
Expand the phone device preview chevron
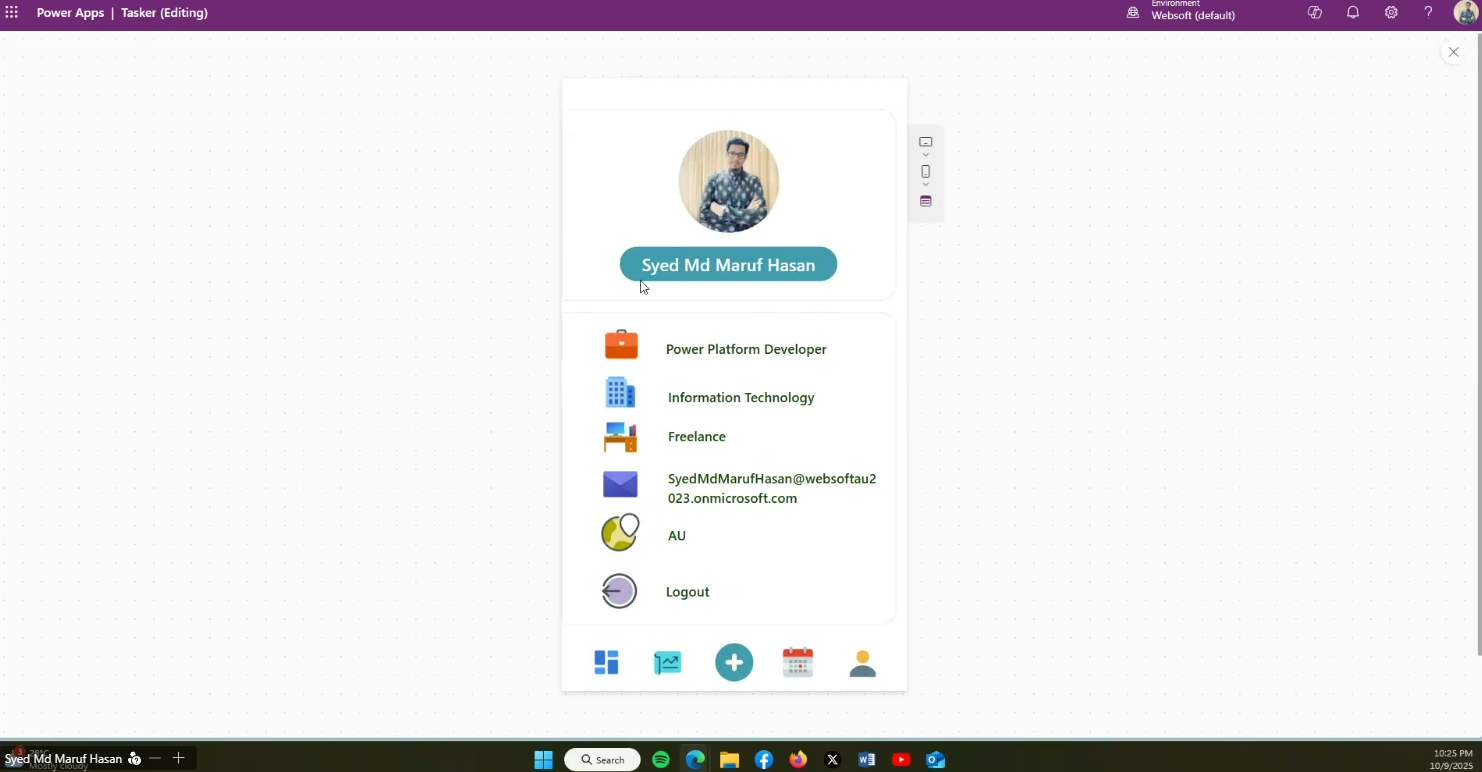pyautogui.click(x=925, y=185)
